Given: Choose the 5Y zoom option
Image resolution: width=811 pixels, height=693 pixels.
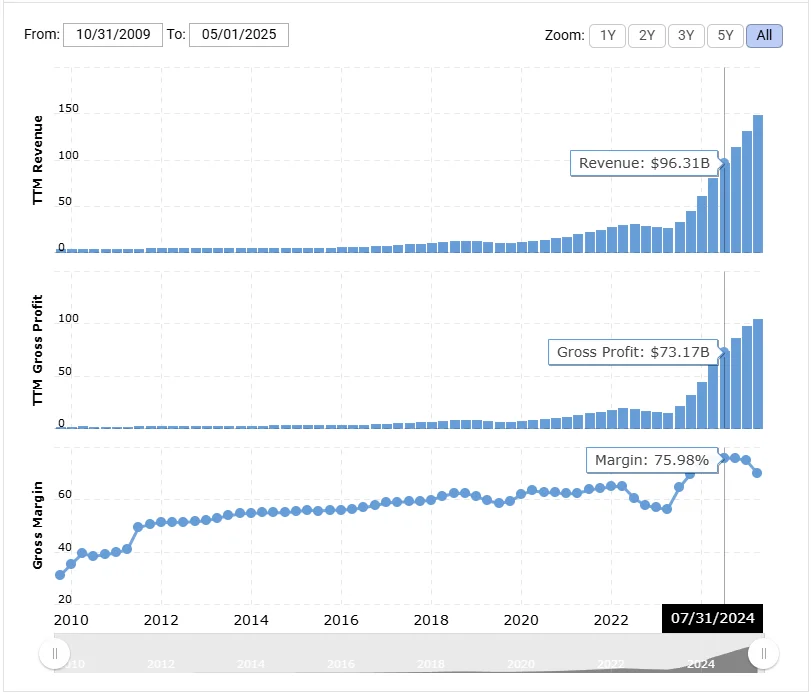Looking at the screenshot, I should (725, 35).
